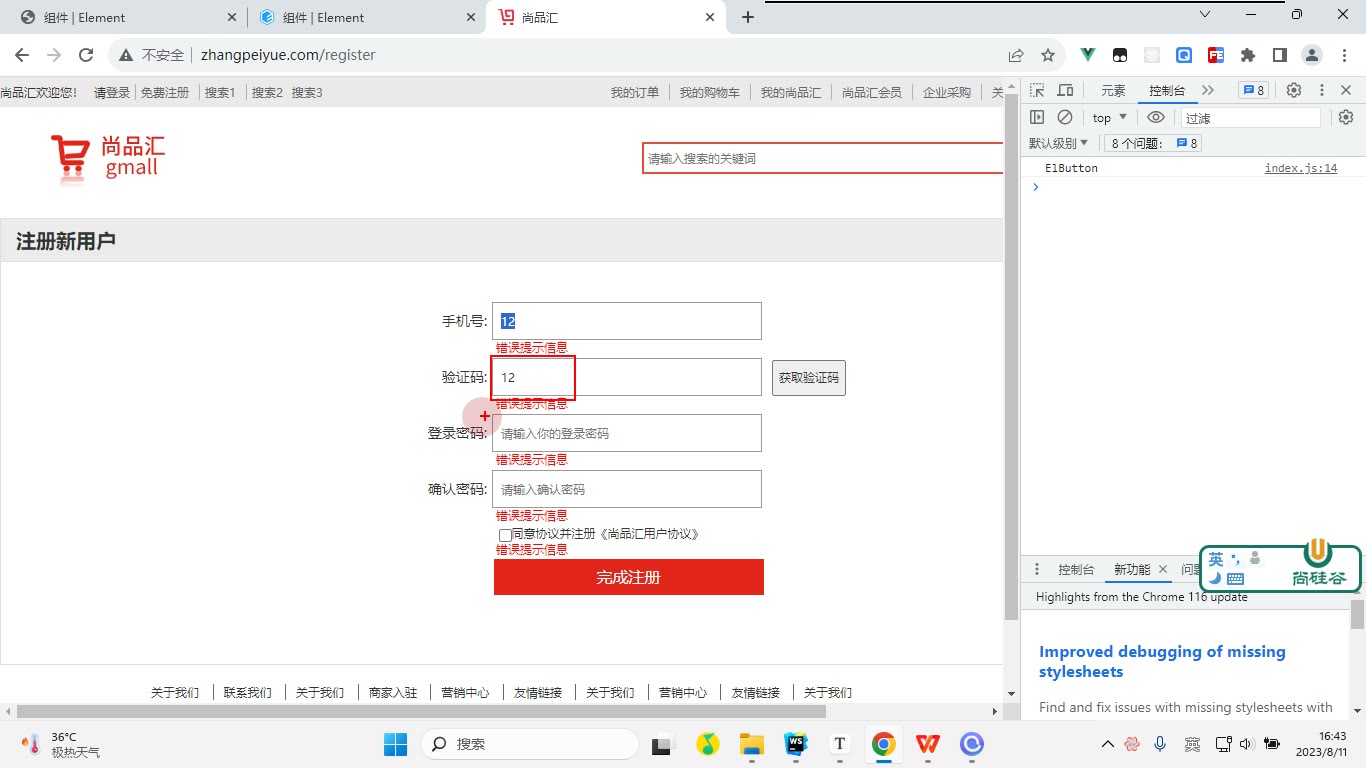Click the red 完成注册 button
1366x768 pixels.
click(x=629, y=577)
